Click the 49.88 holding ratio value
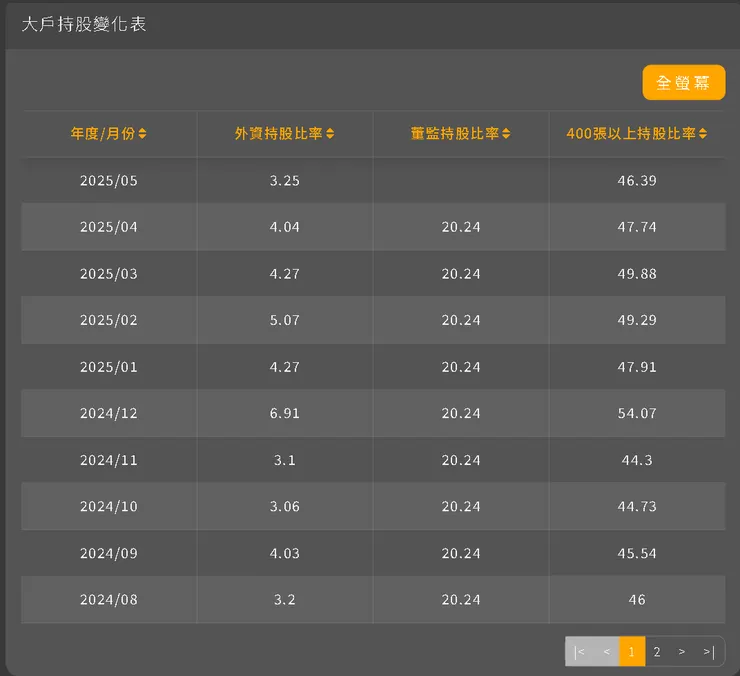The width and height of the screenshot is (740, 676). coord(637,274)
